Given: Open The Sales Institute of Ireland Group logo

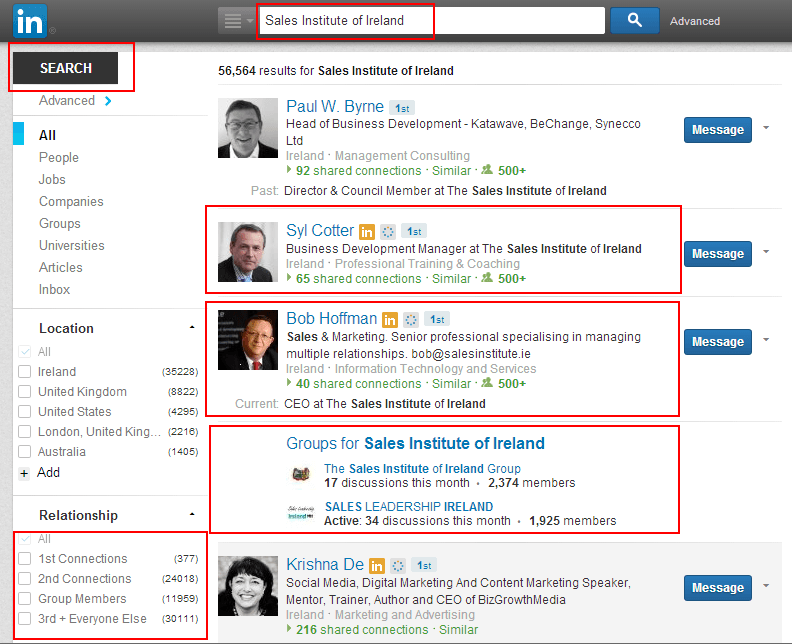Looking at the screenshot, I should tap(301, 474).
